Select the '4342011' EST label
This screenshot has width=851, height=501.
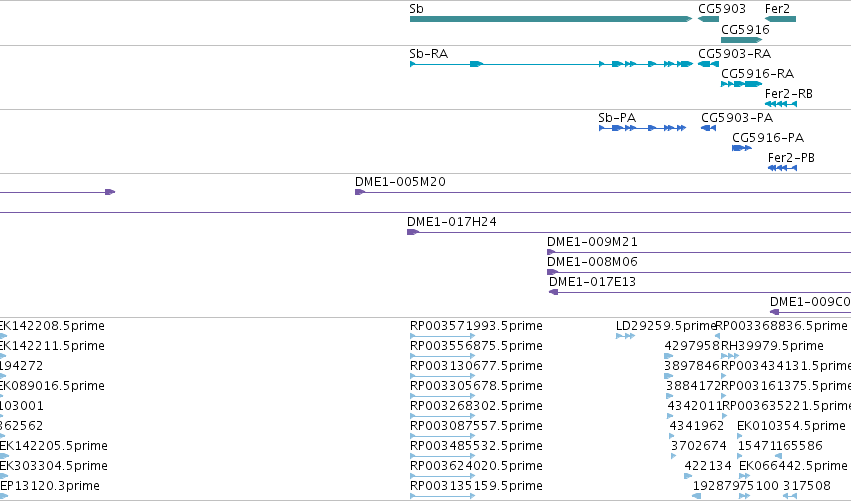pos(695,406)
